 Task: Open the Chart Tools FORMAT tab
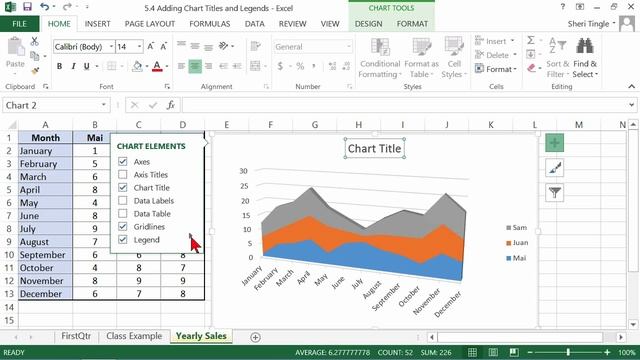point(412,24)
